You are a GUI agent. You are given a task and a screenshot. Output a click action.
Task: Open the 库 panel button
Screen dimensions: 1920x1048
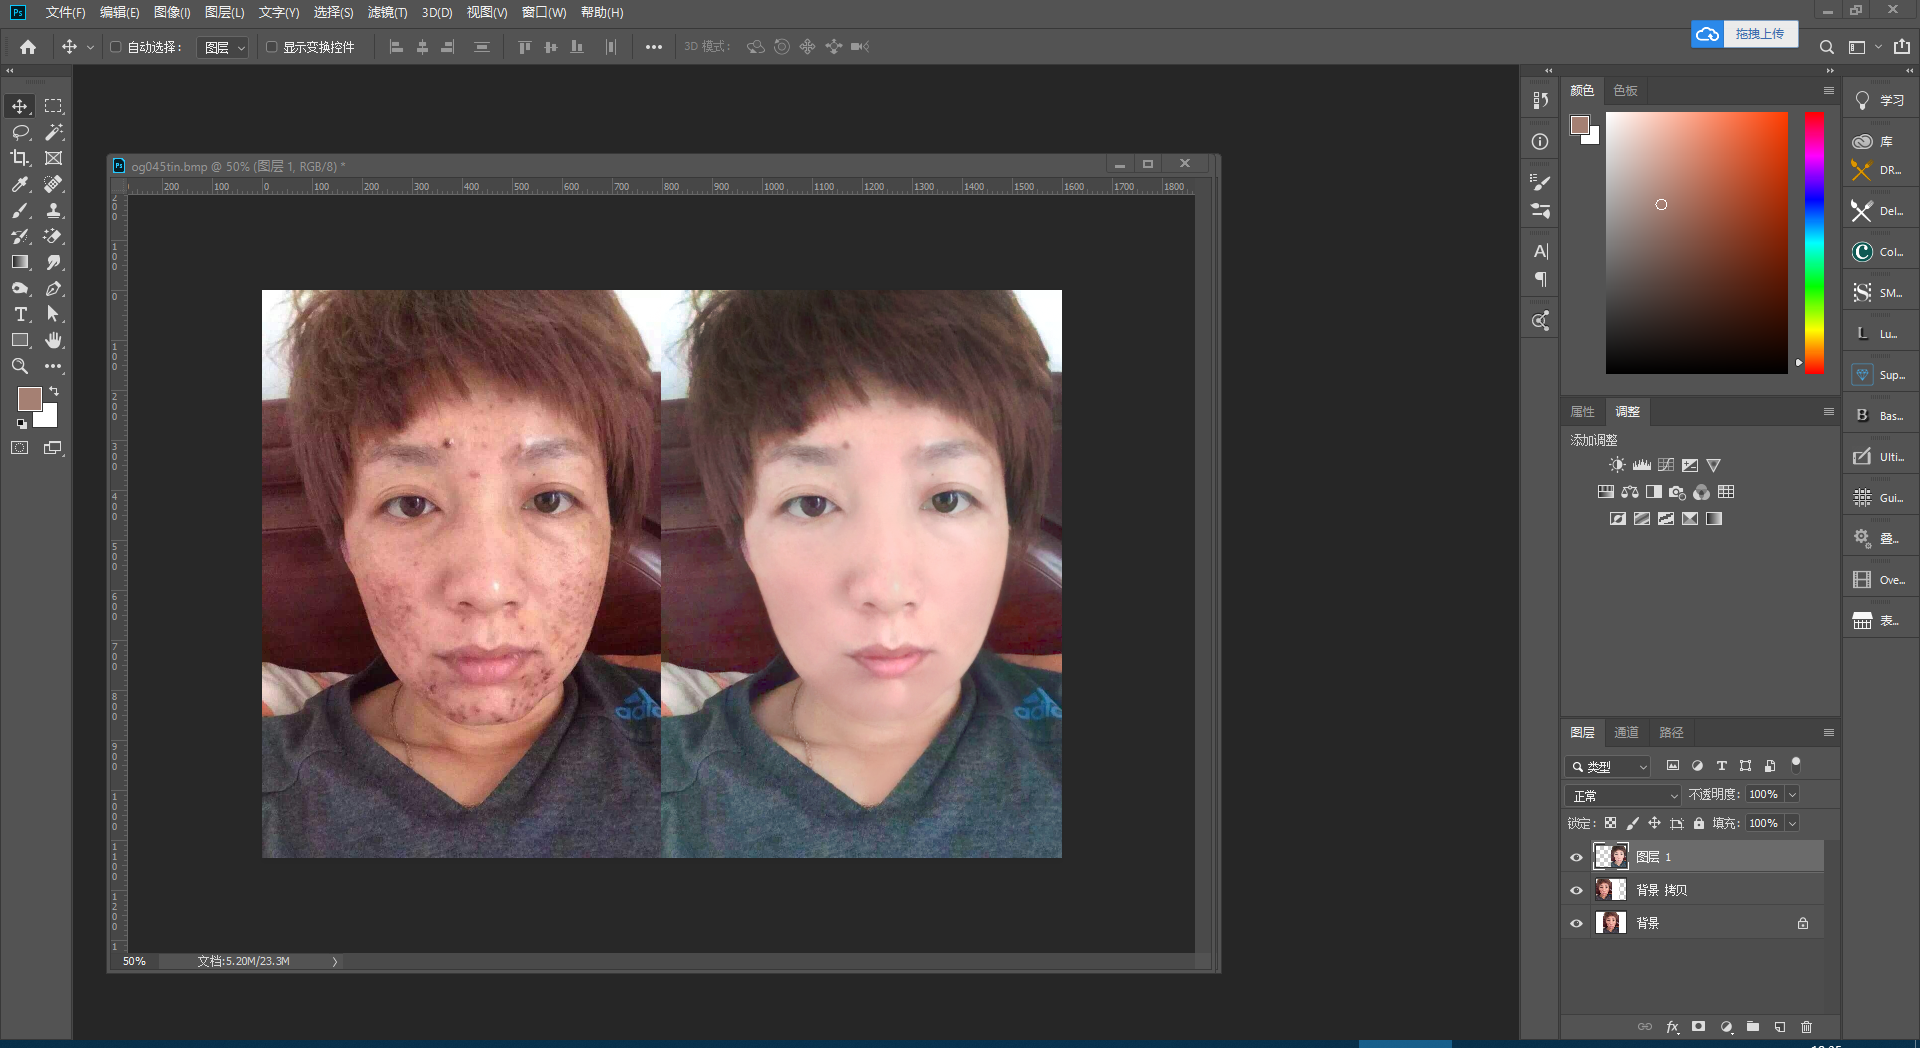tap(1880, 142)
